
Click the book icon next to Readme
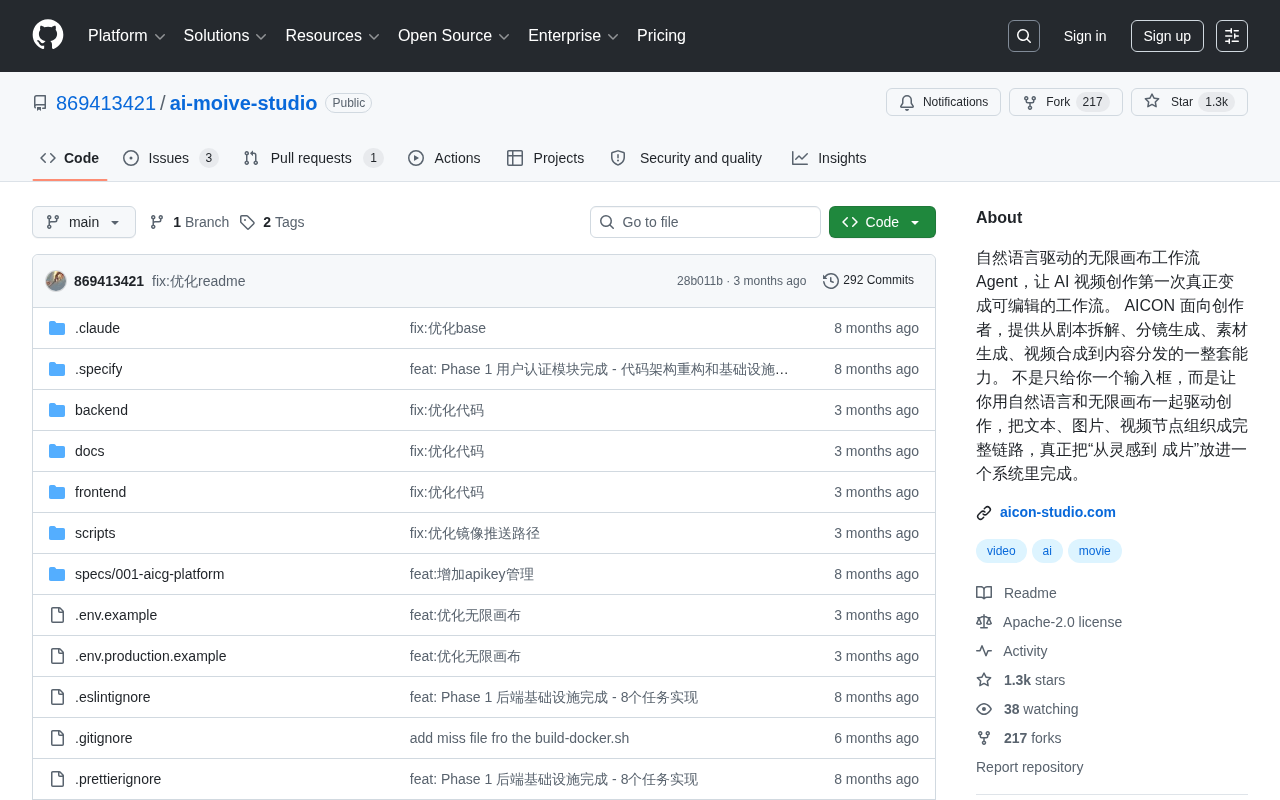984,593
